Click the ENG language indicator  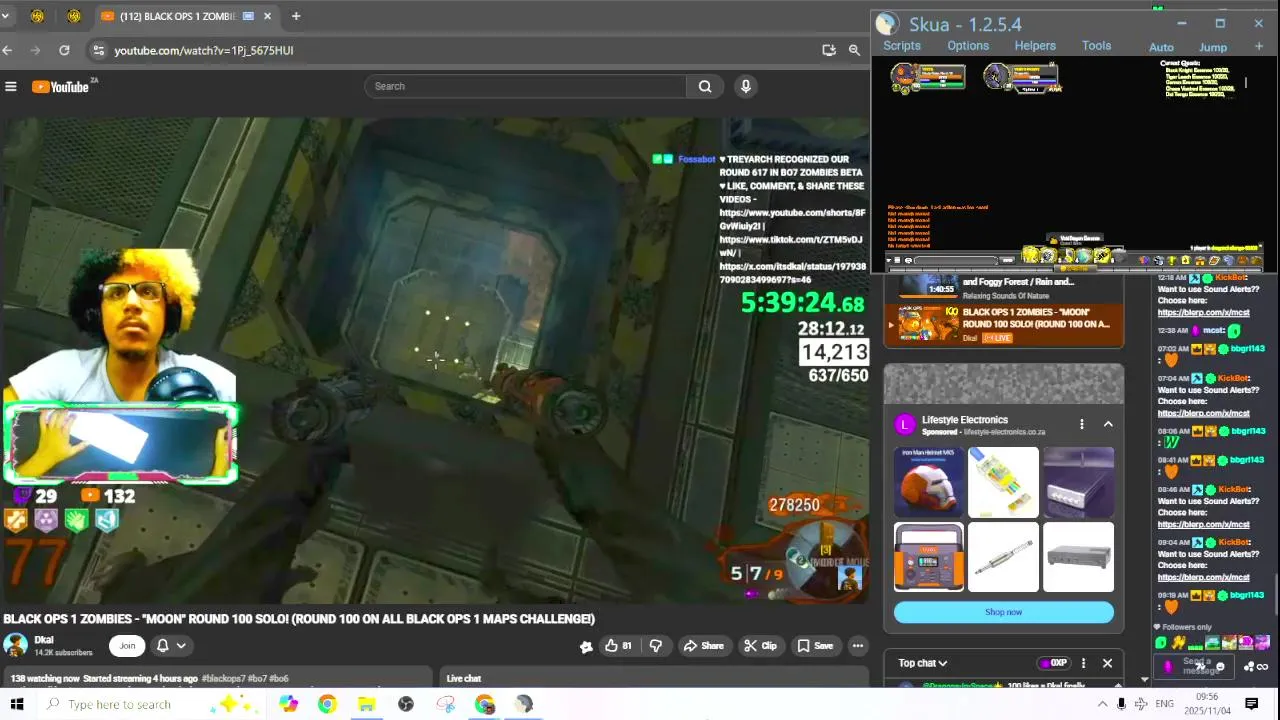1164,704
